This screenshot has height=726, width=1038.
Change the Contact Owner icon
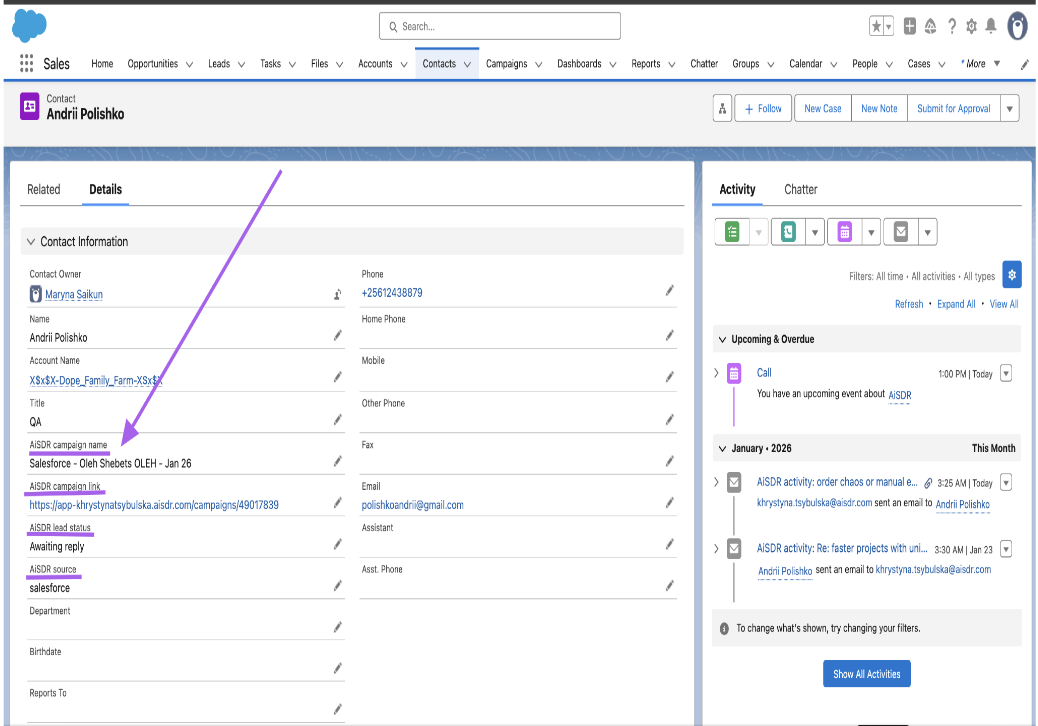338,295
